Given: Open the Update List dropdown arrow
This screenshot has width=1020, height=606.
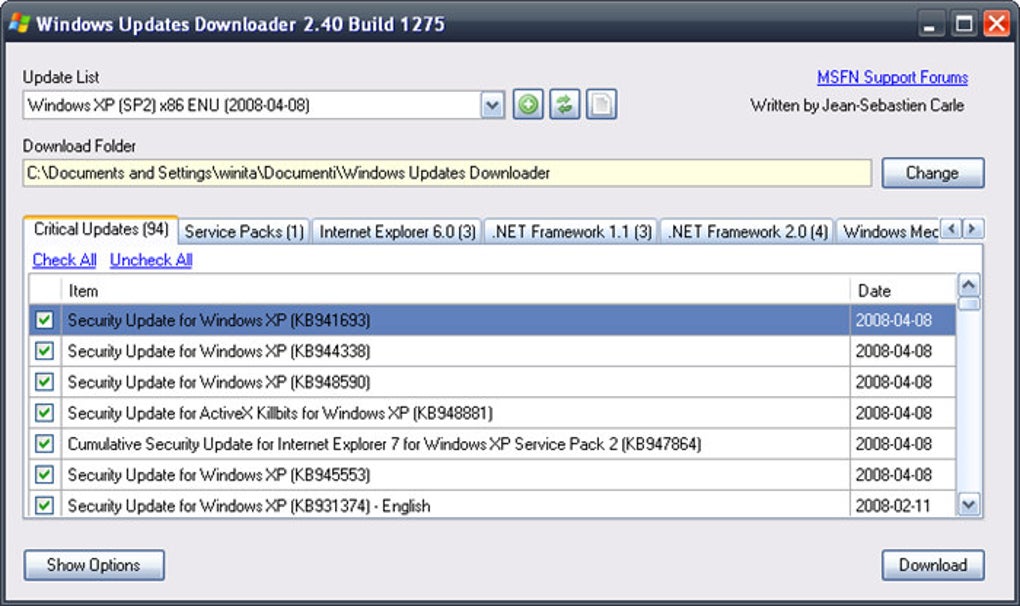Looking at the screenshot, I should click(492, 105).
